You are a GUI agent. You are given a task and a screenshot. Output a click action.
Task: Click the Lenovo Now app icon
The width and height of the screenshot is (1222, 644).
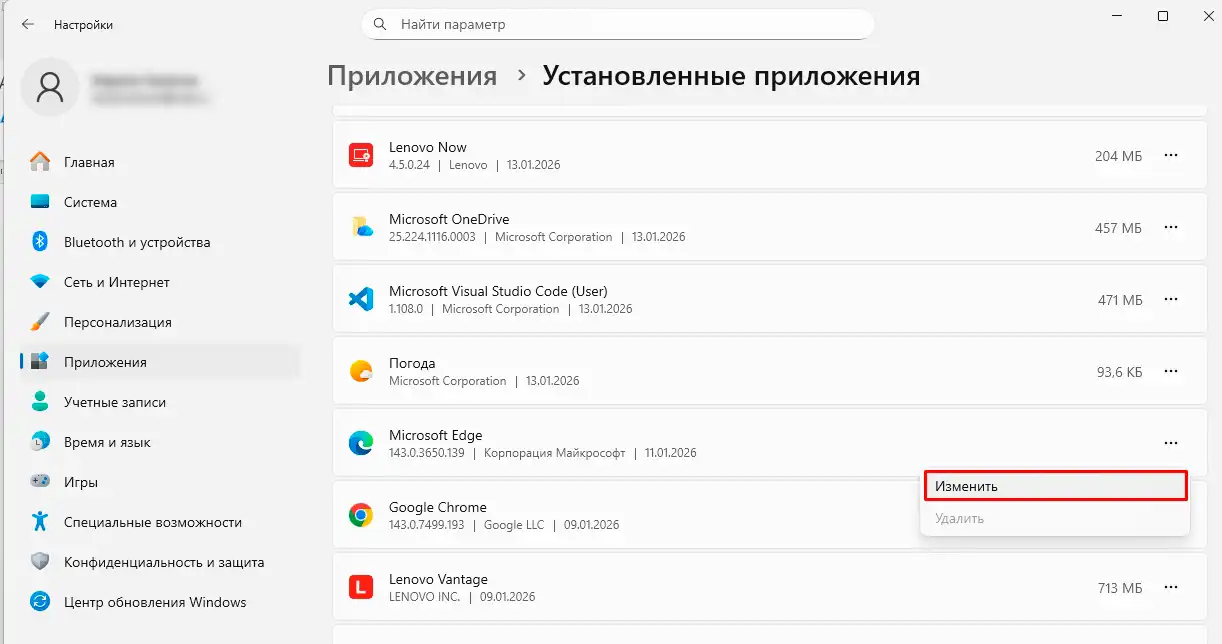[359, 155]
